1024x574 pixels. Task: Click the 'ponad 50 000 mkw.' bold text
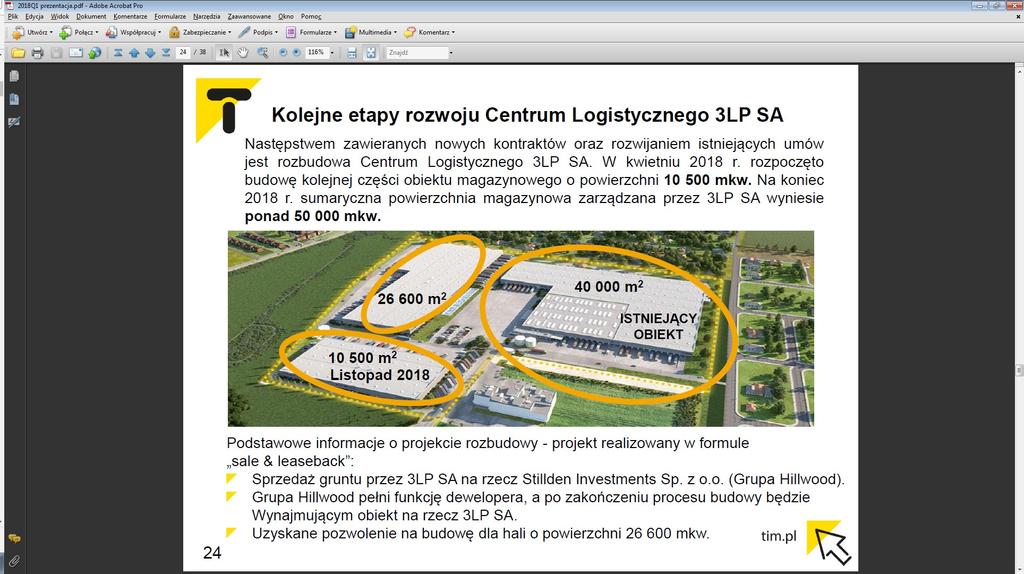click(313, 217)
